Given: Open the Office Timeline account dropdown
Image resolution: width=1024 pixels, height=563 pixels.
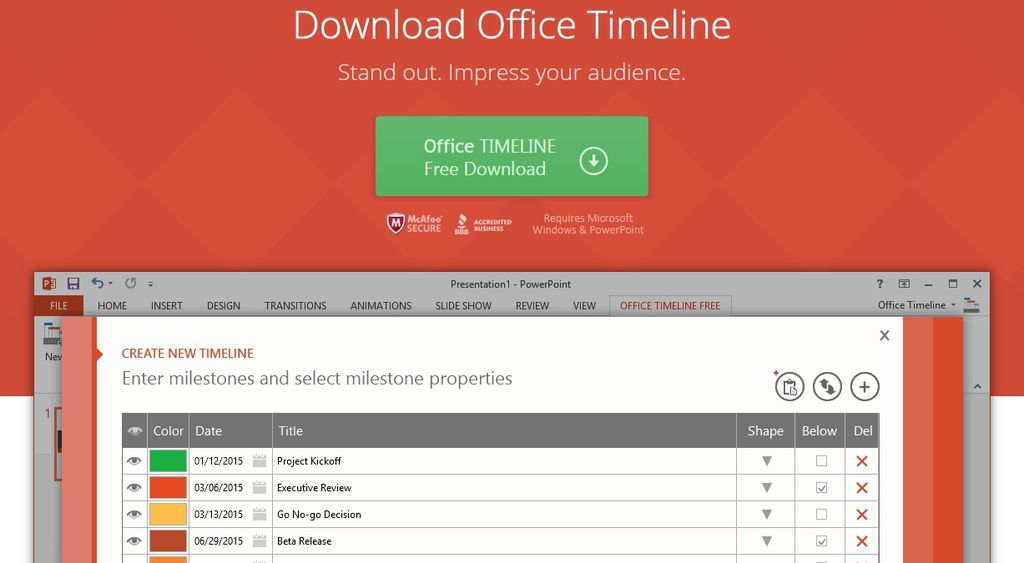Looking at the screenshot, I should 916,305.
